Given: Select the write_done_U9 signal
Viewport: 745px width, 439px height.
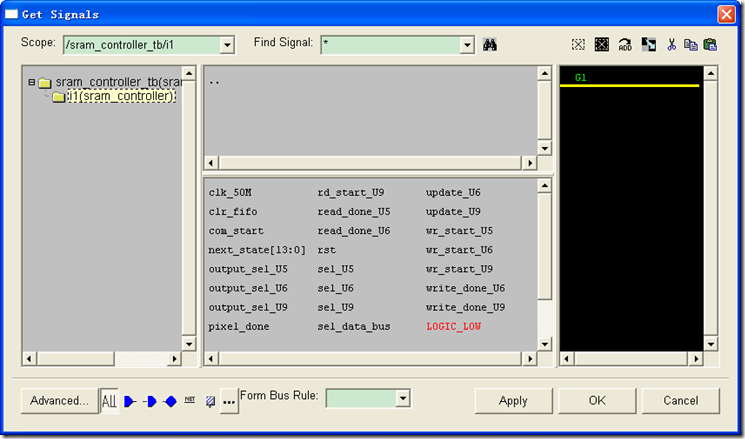Looking at the screenshot, I should click(466, 307).
